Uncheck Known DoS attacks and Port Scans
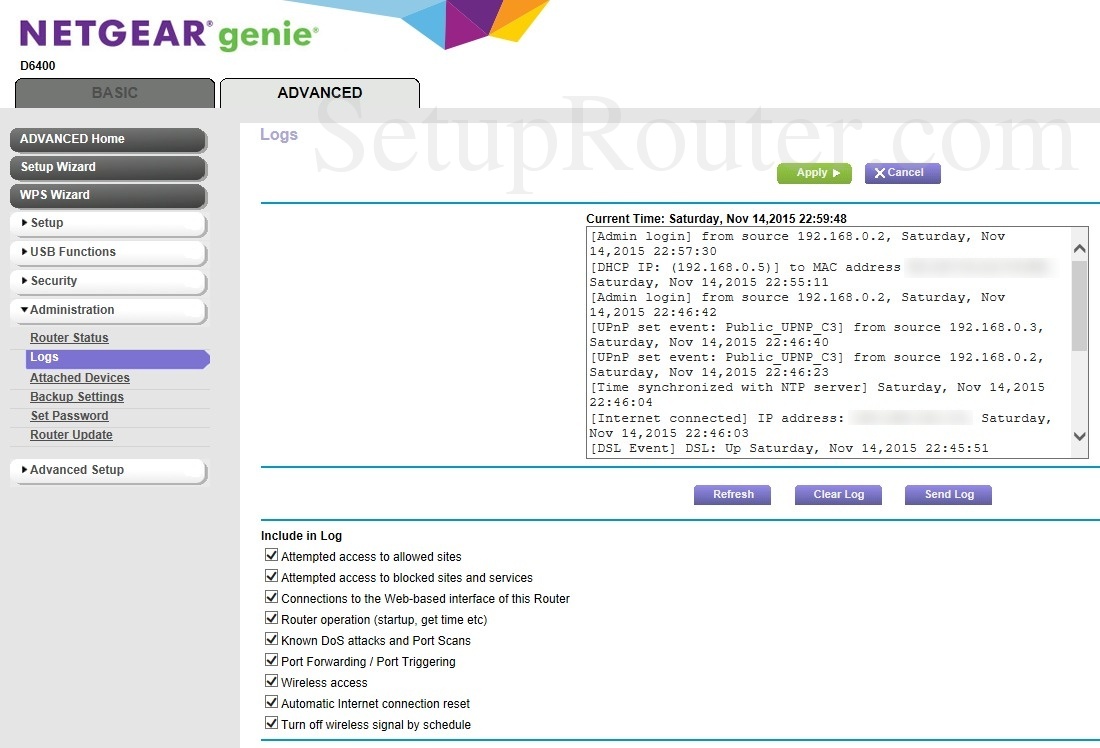Image resolution: width=1100 pixels, height=748 pixels. click(271, 639)
